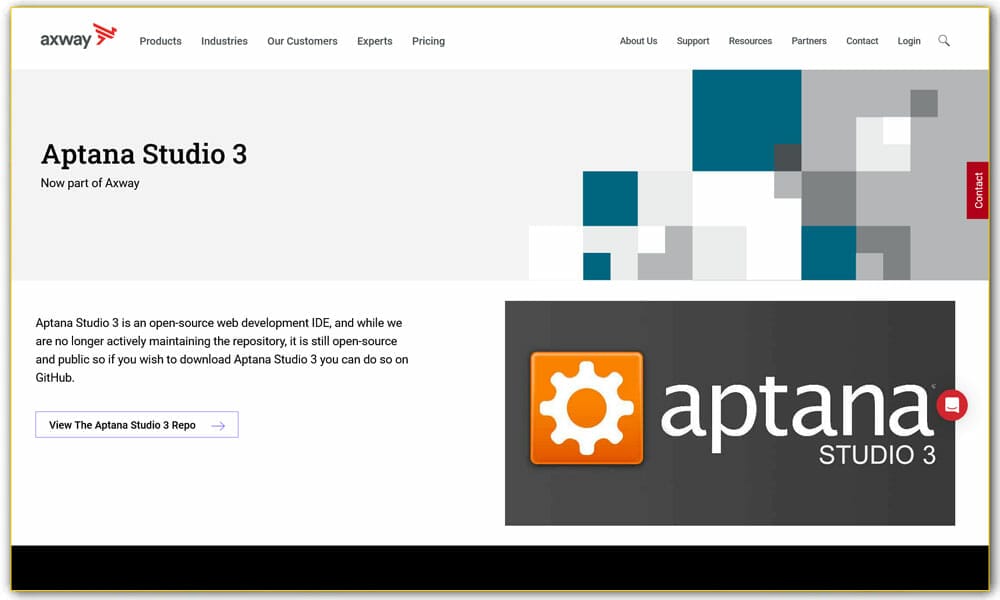
Task: Click the Experts navigation link
Action: (374, 41)
